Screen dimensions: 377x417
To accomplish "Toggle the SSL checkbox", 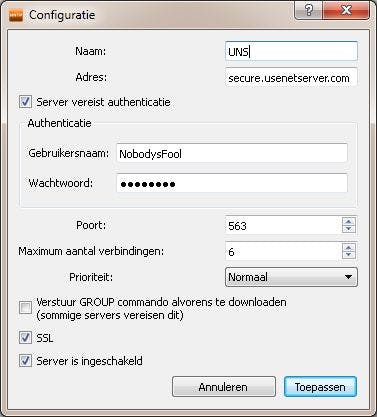I will (25, 338).
